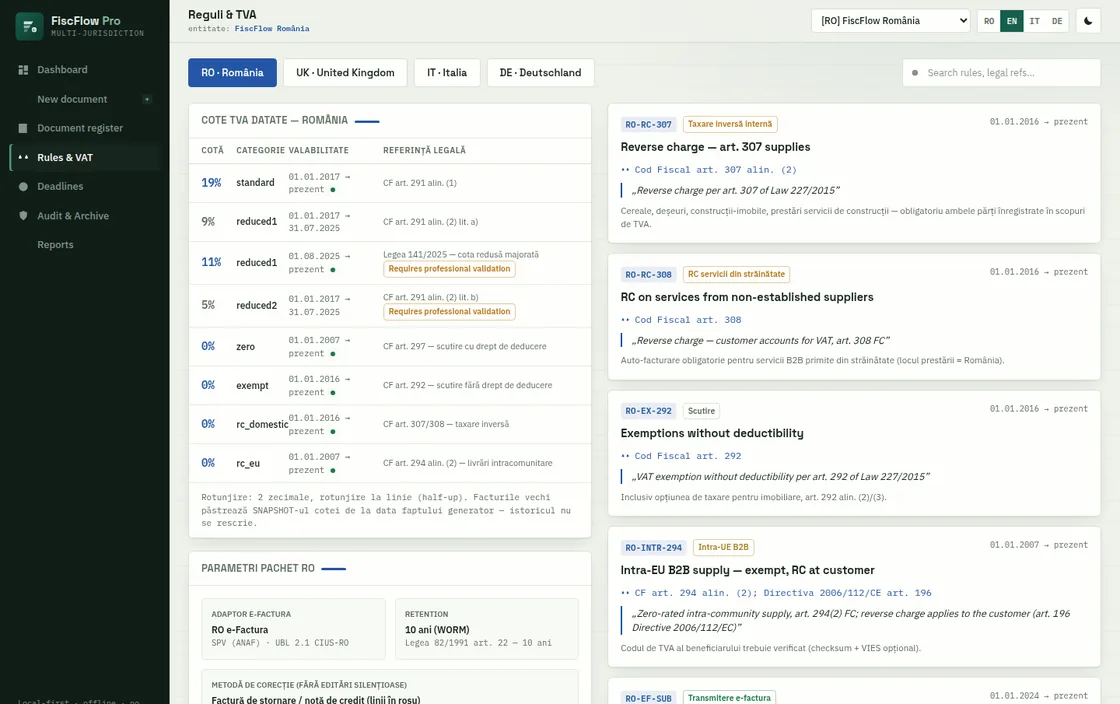The image size is (1120, 704).
Task: Click the Deadlines sidebar icon
Action: [23, 186]
